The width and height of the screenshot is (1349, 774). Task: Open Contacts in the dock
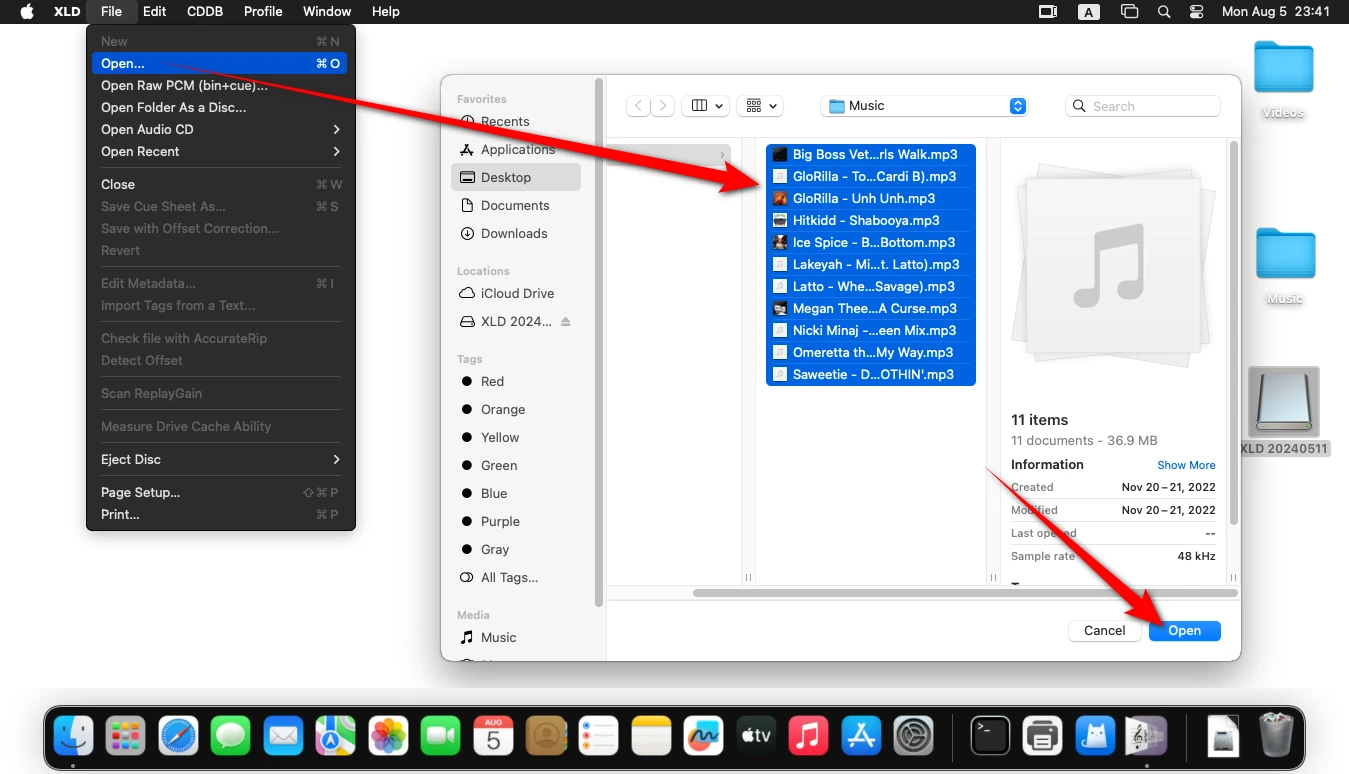tap(546, 737)
